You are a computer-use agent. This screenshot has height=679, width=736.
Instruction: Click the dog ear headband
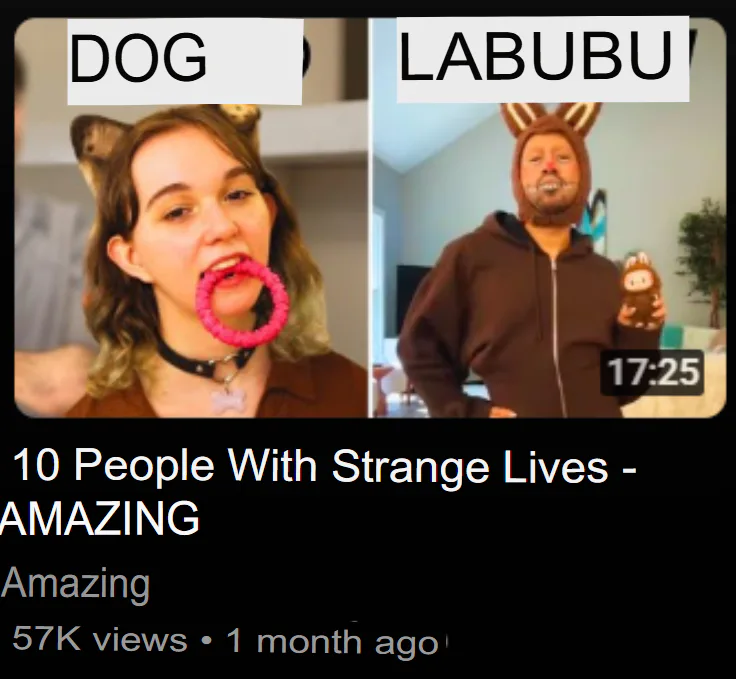[x=162, y=136]
